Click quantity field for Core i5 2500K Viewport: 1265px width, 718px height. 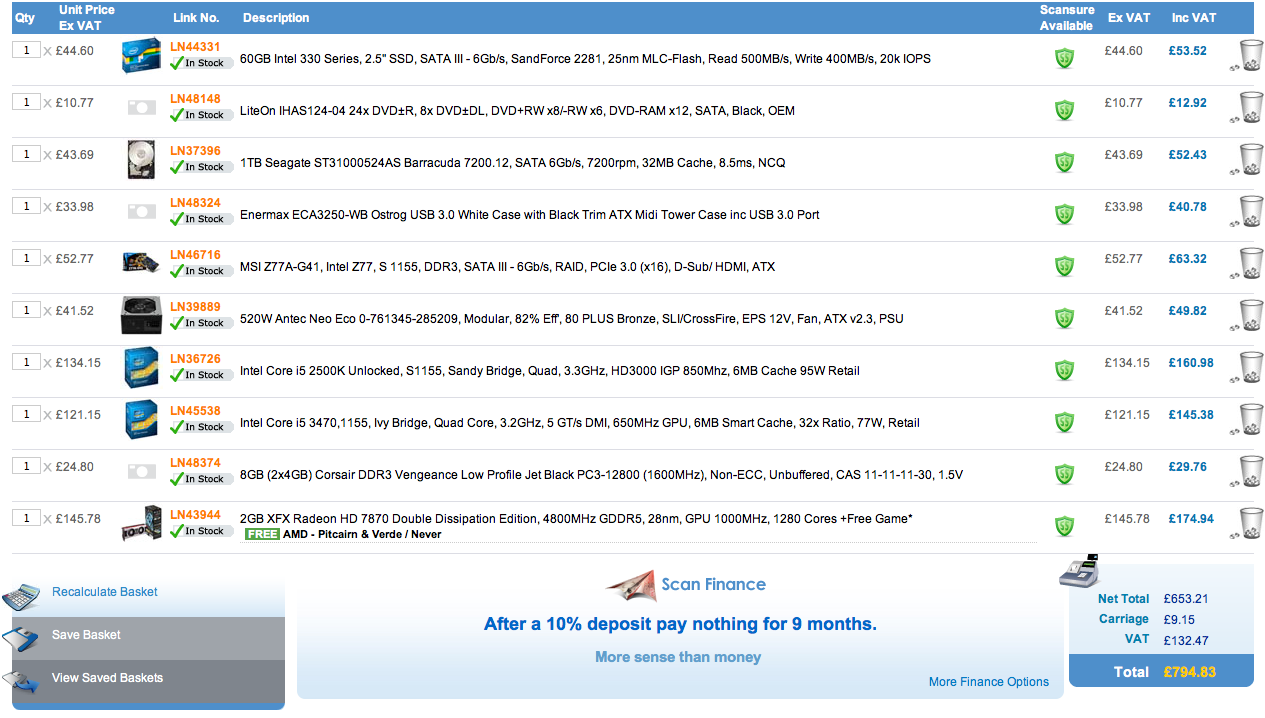(x=26, y=362)
